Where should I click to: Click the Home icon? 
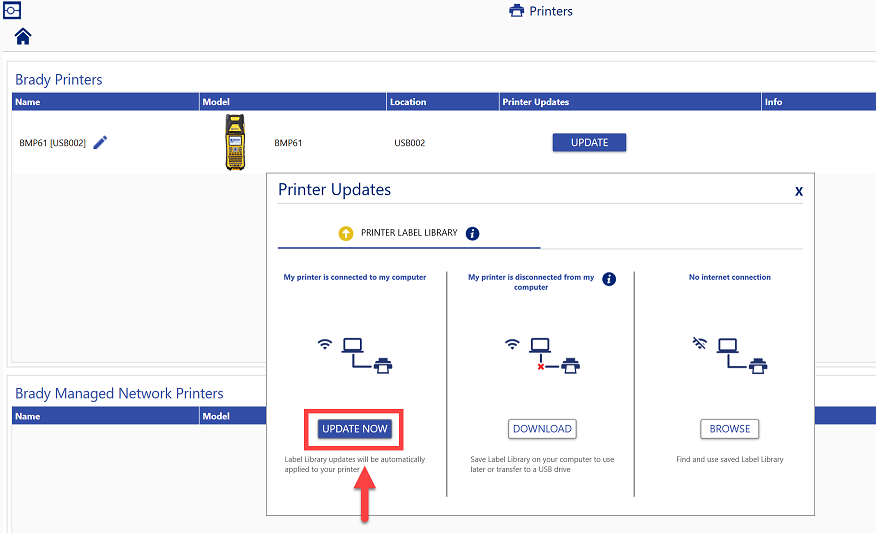[x=22, y=37]
